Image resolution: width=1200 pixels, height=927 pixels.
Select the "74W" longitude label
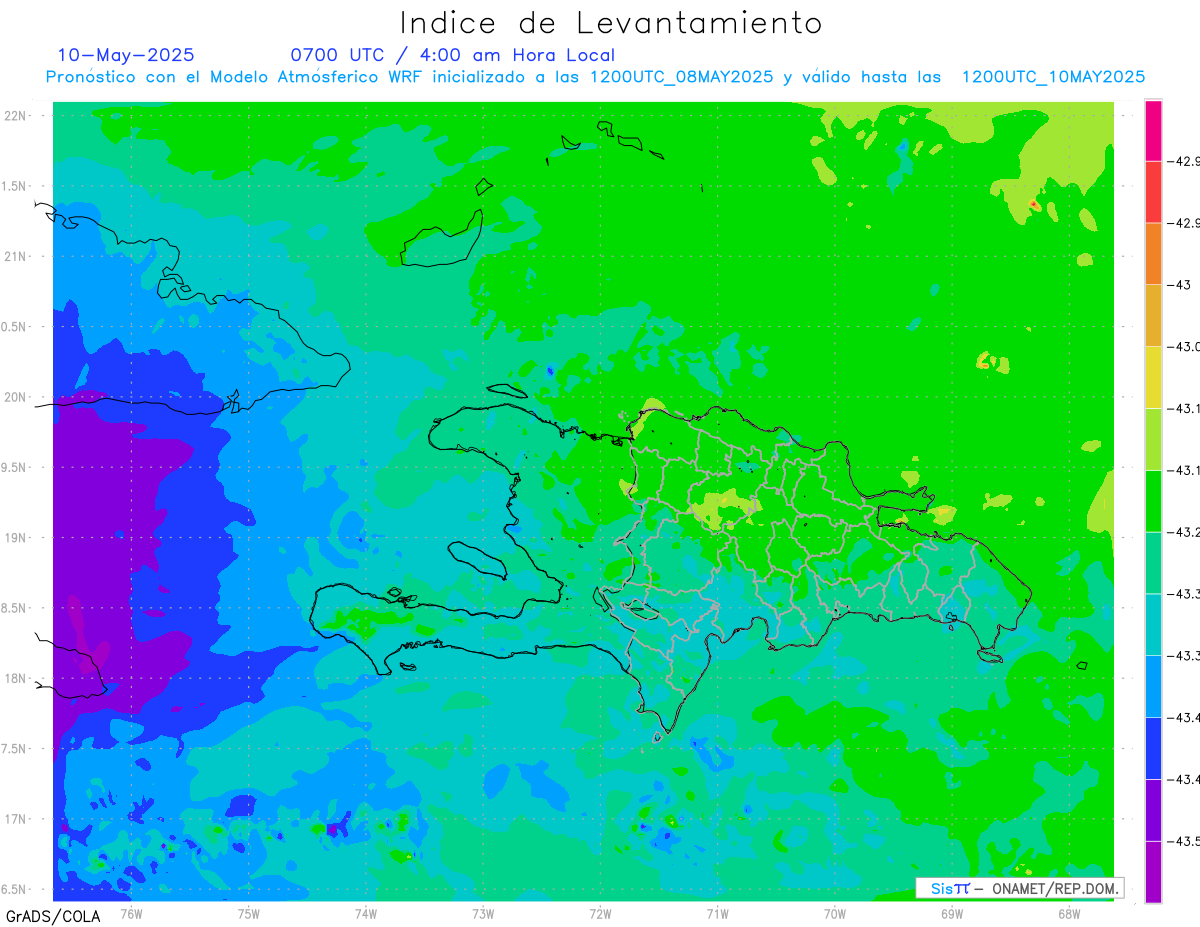(x=365, y=913)
